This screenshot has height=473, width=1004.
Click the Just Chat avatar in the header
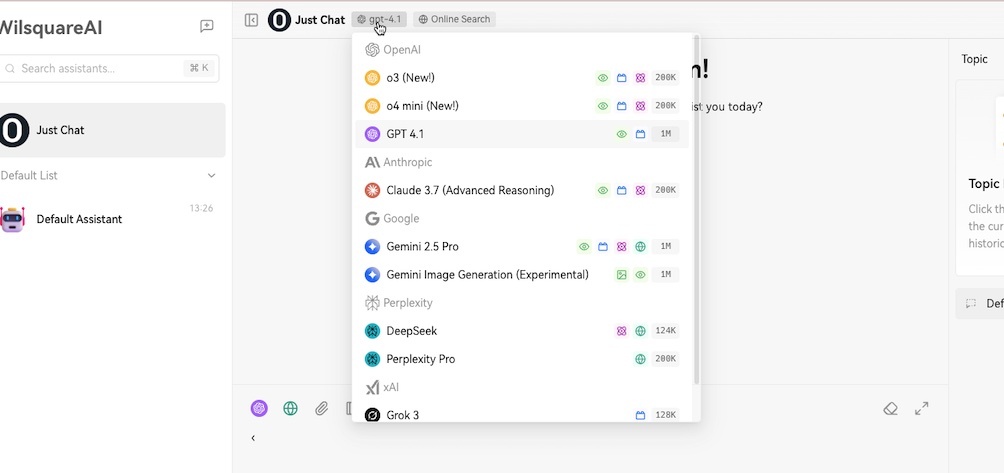pos(279,20)
